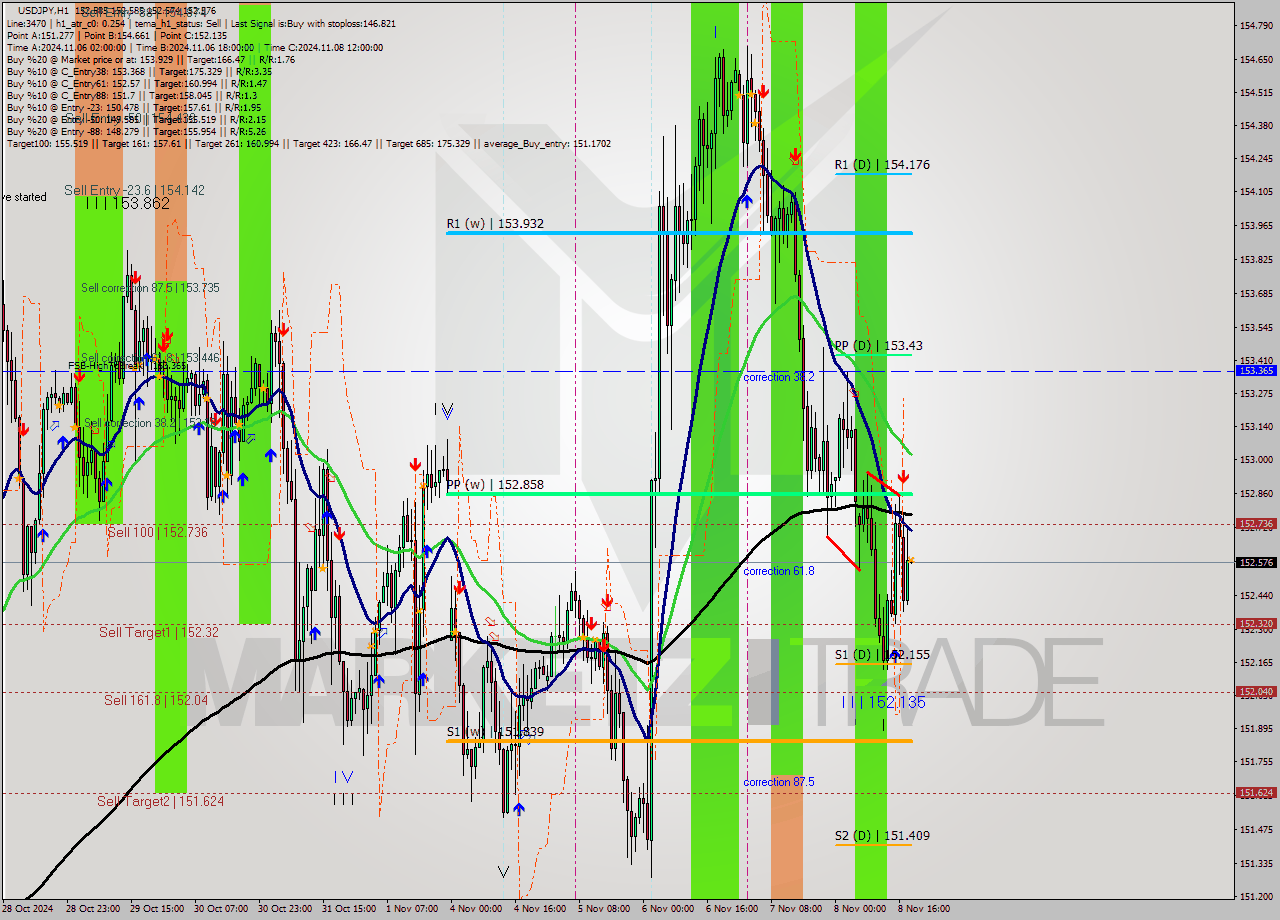
Task: Click the '28 Oct 2024' time axis label
Action: point(27,909)
